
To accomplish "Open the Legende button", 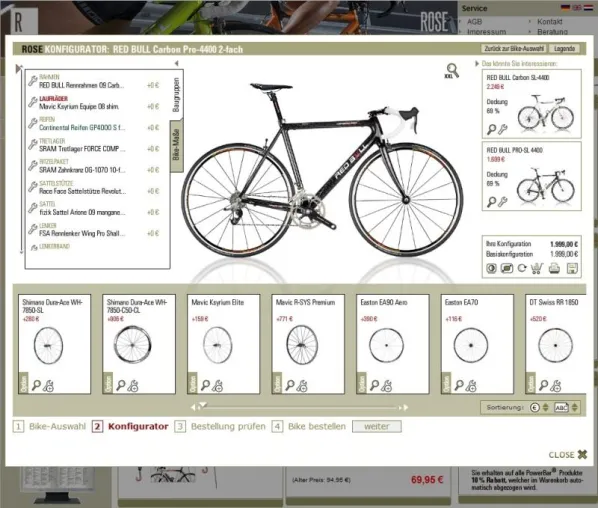I will (x=564, y=49).
